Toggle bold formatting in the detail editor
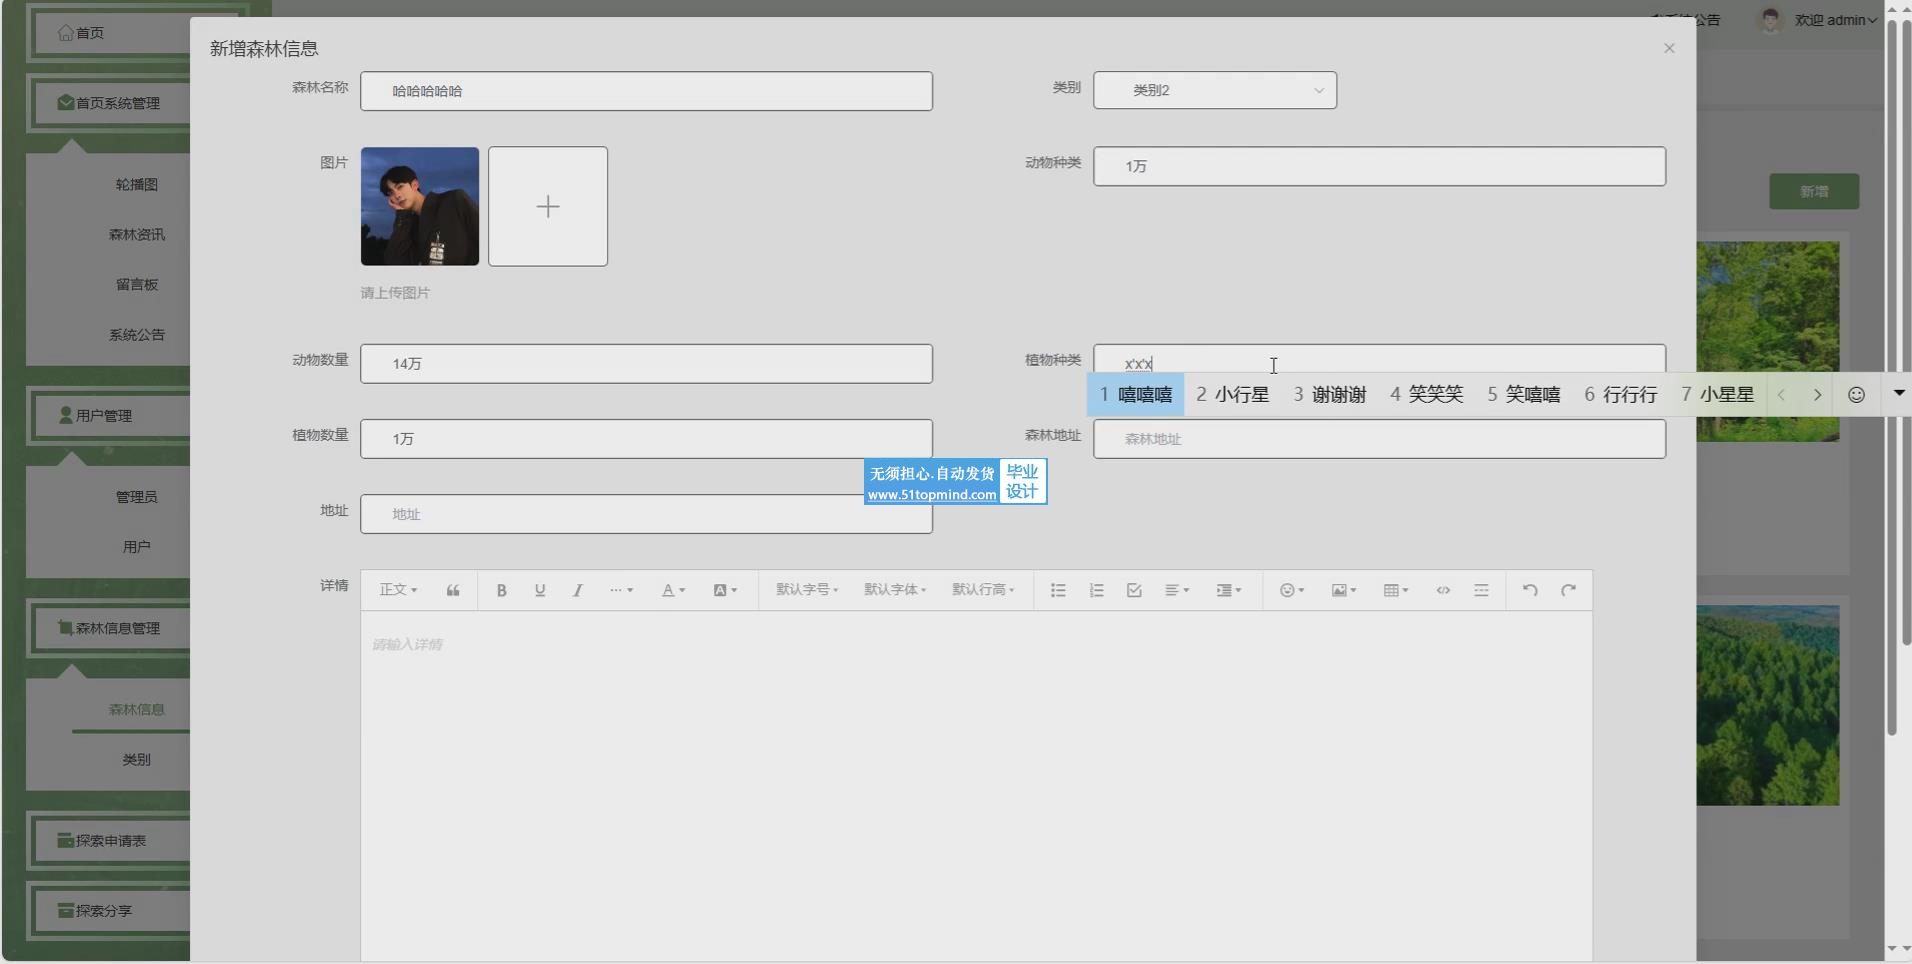Screen dimensions: 1912x964 [x=501, y=590]
